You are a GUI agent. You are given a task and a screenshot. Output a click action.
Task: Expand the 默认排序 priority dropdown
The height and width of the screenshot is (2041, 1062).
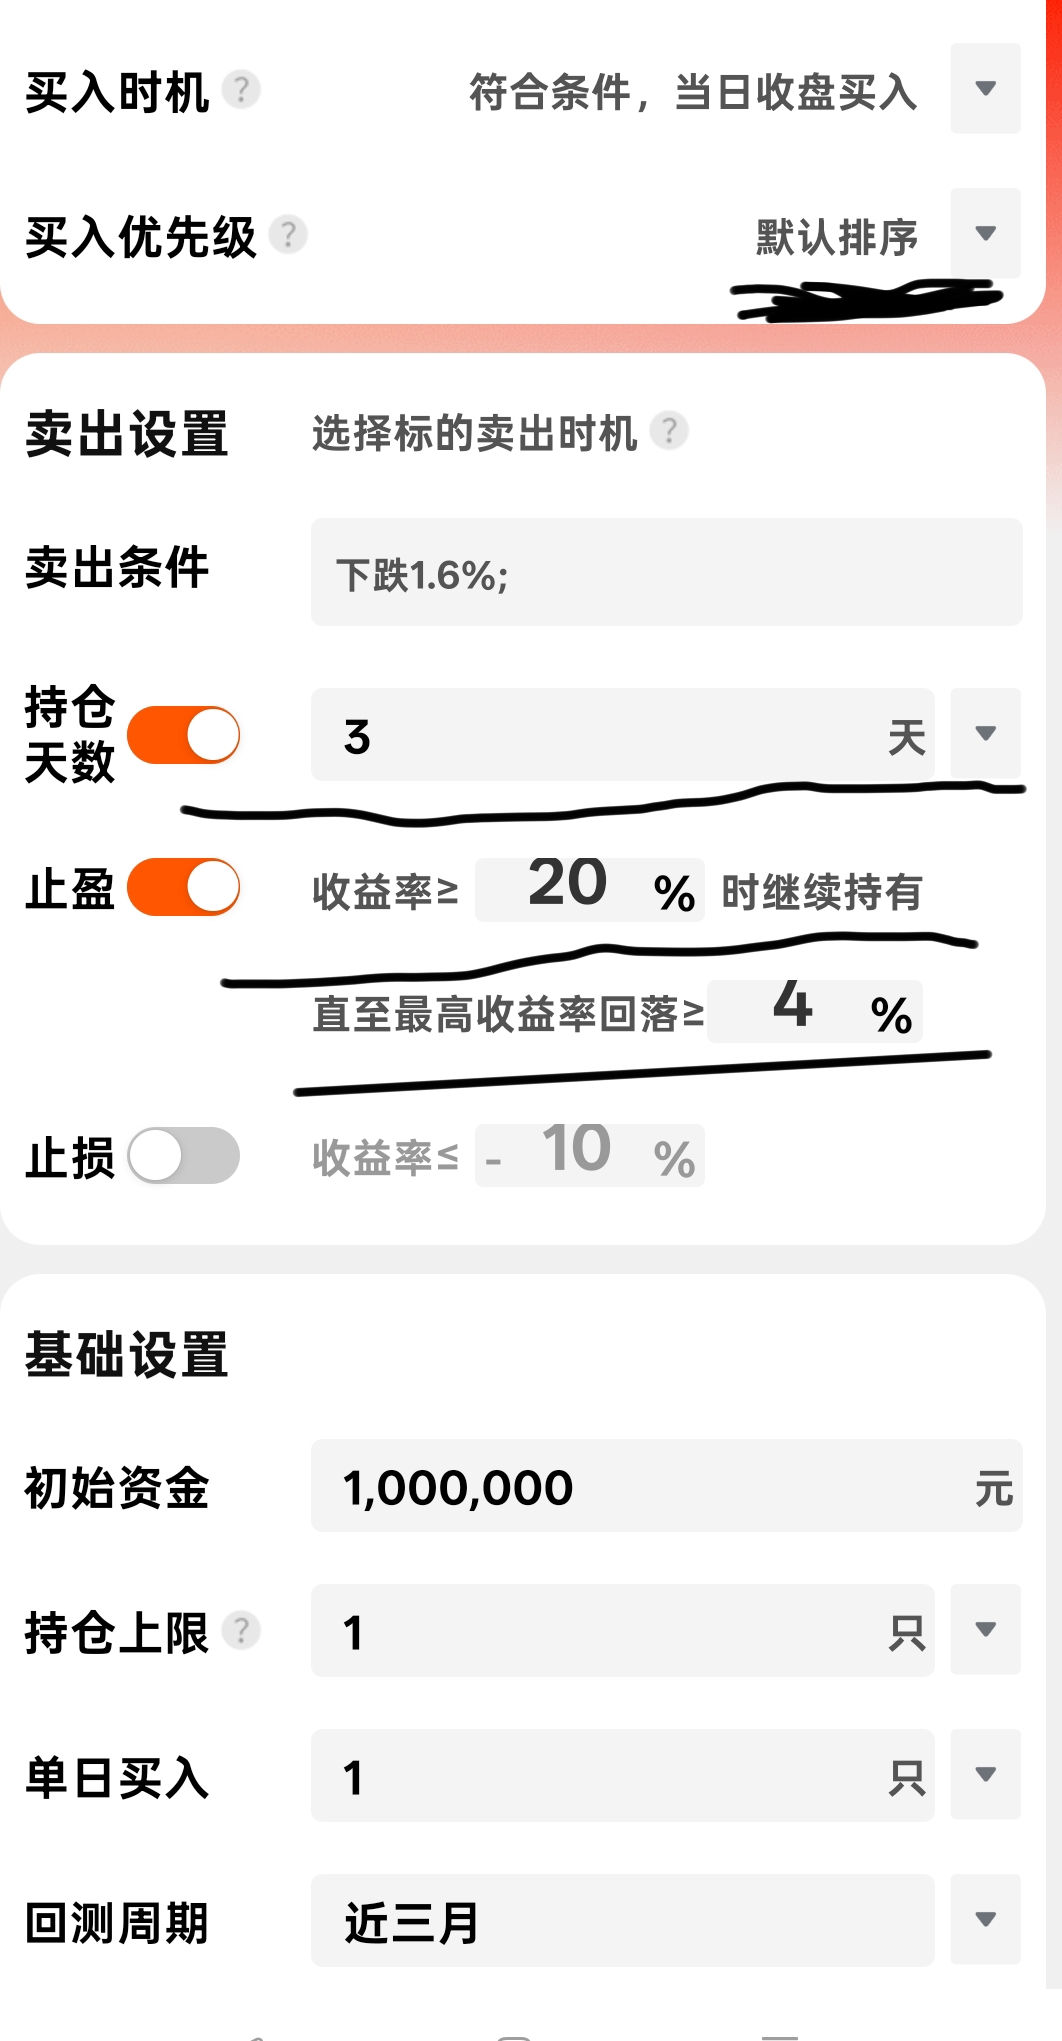tap(985, 234)
